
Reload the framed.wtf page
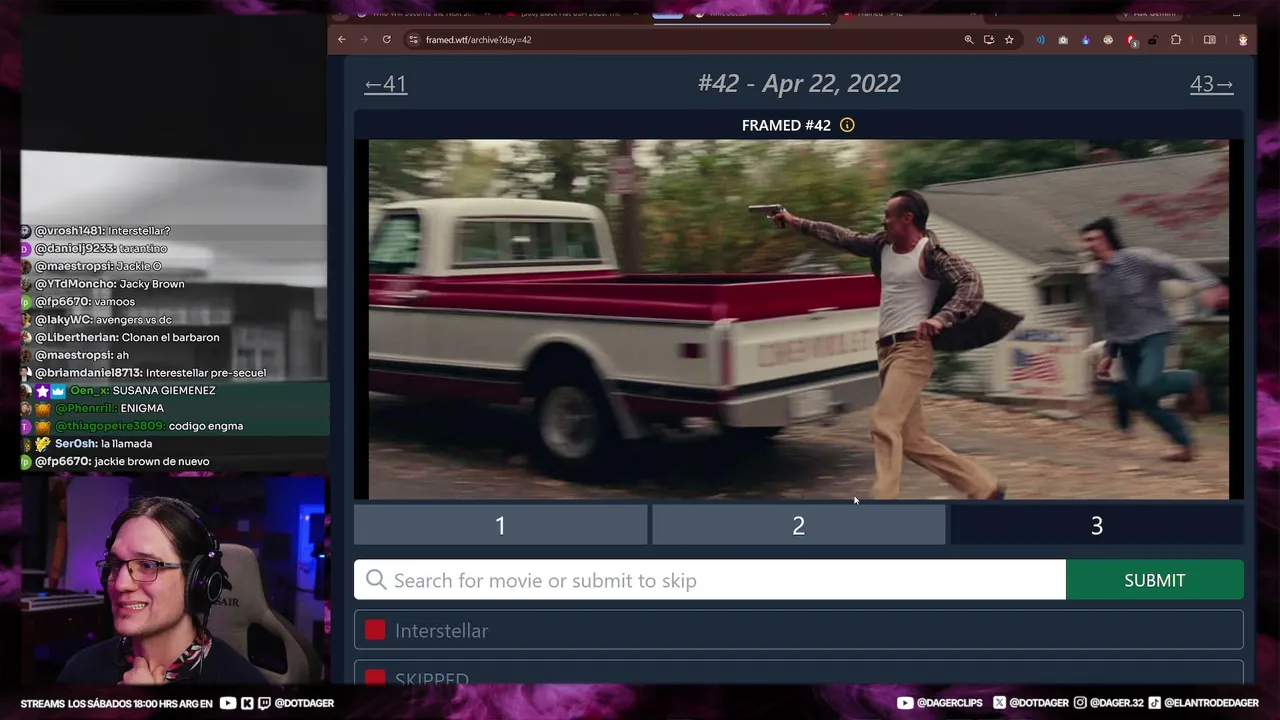coord(386,40)
